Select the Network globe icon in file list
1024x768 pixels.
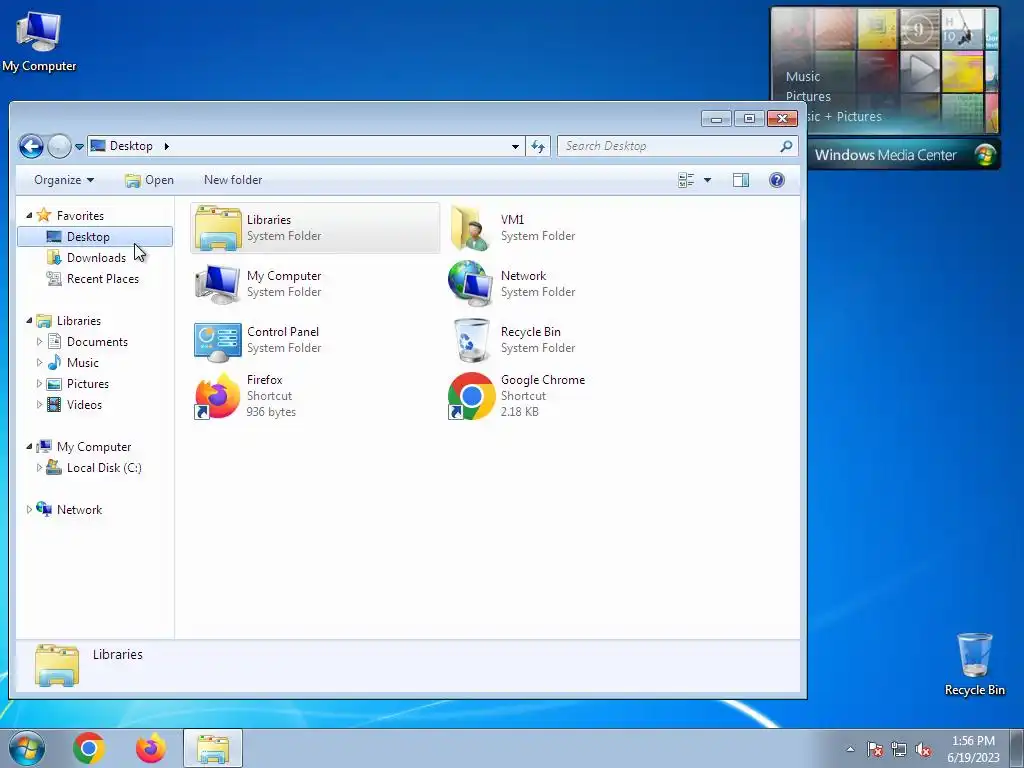(x=470, y=284)
